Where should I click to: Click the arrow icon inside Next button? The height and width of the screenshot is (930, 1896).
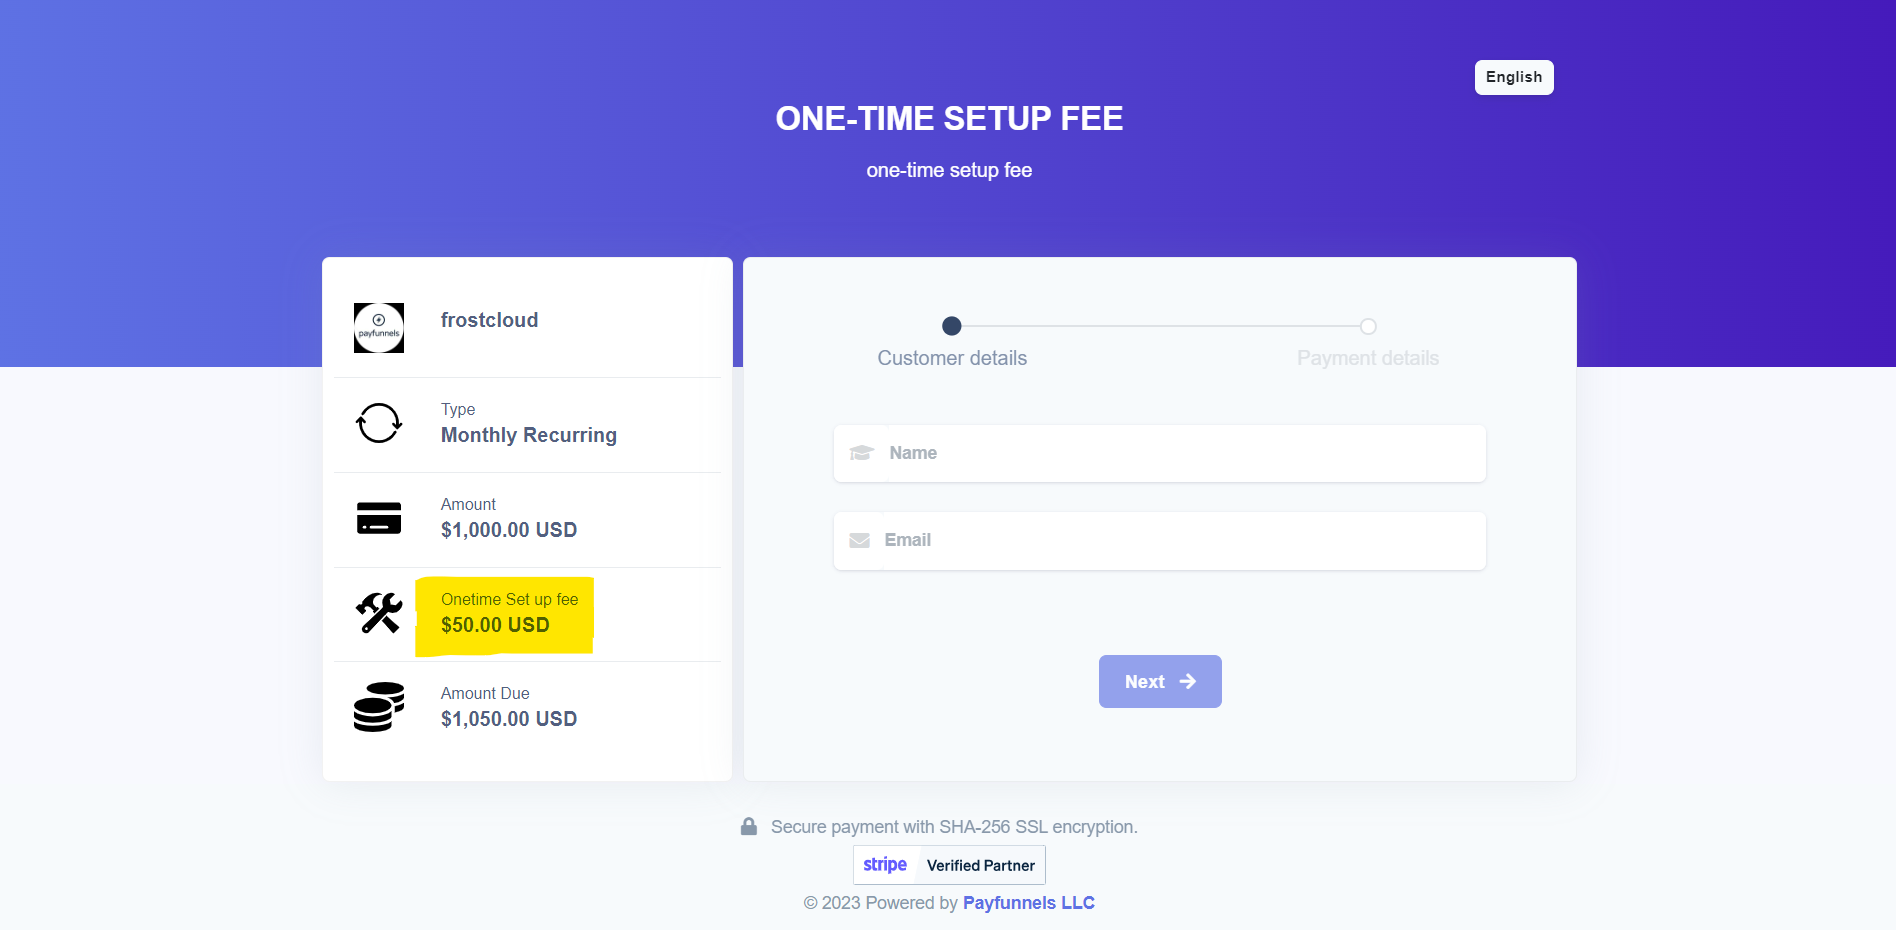tap(1187, 681)
